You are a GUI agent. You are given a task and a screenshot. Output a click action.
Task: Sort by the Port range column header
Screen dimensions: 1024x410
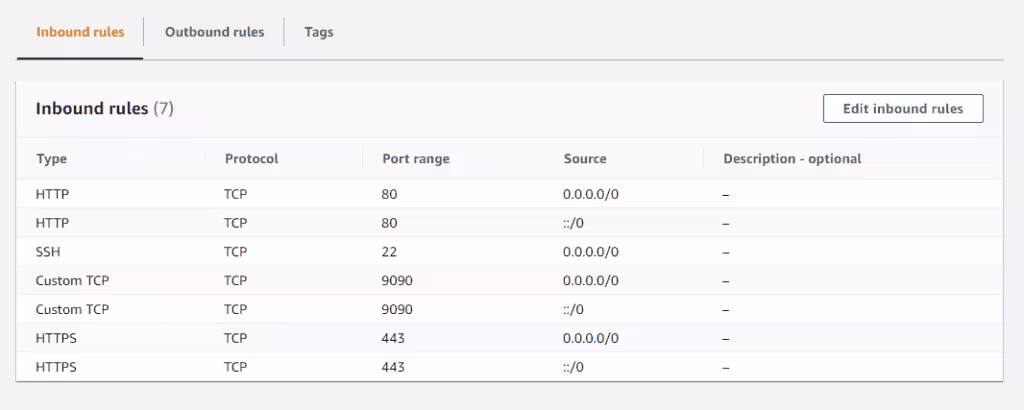coord(416,158)
